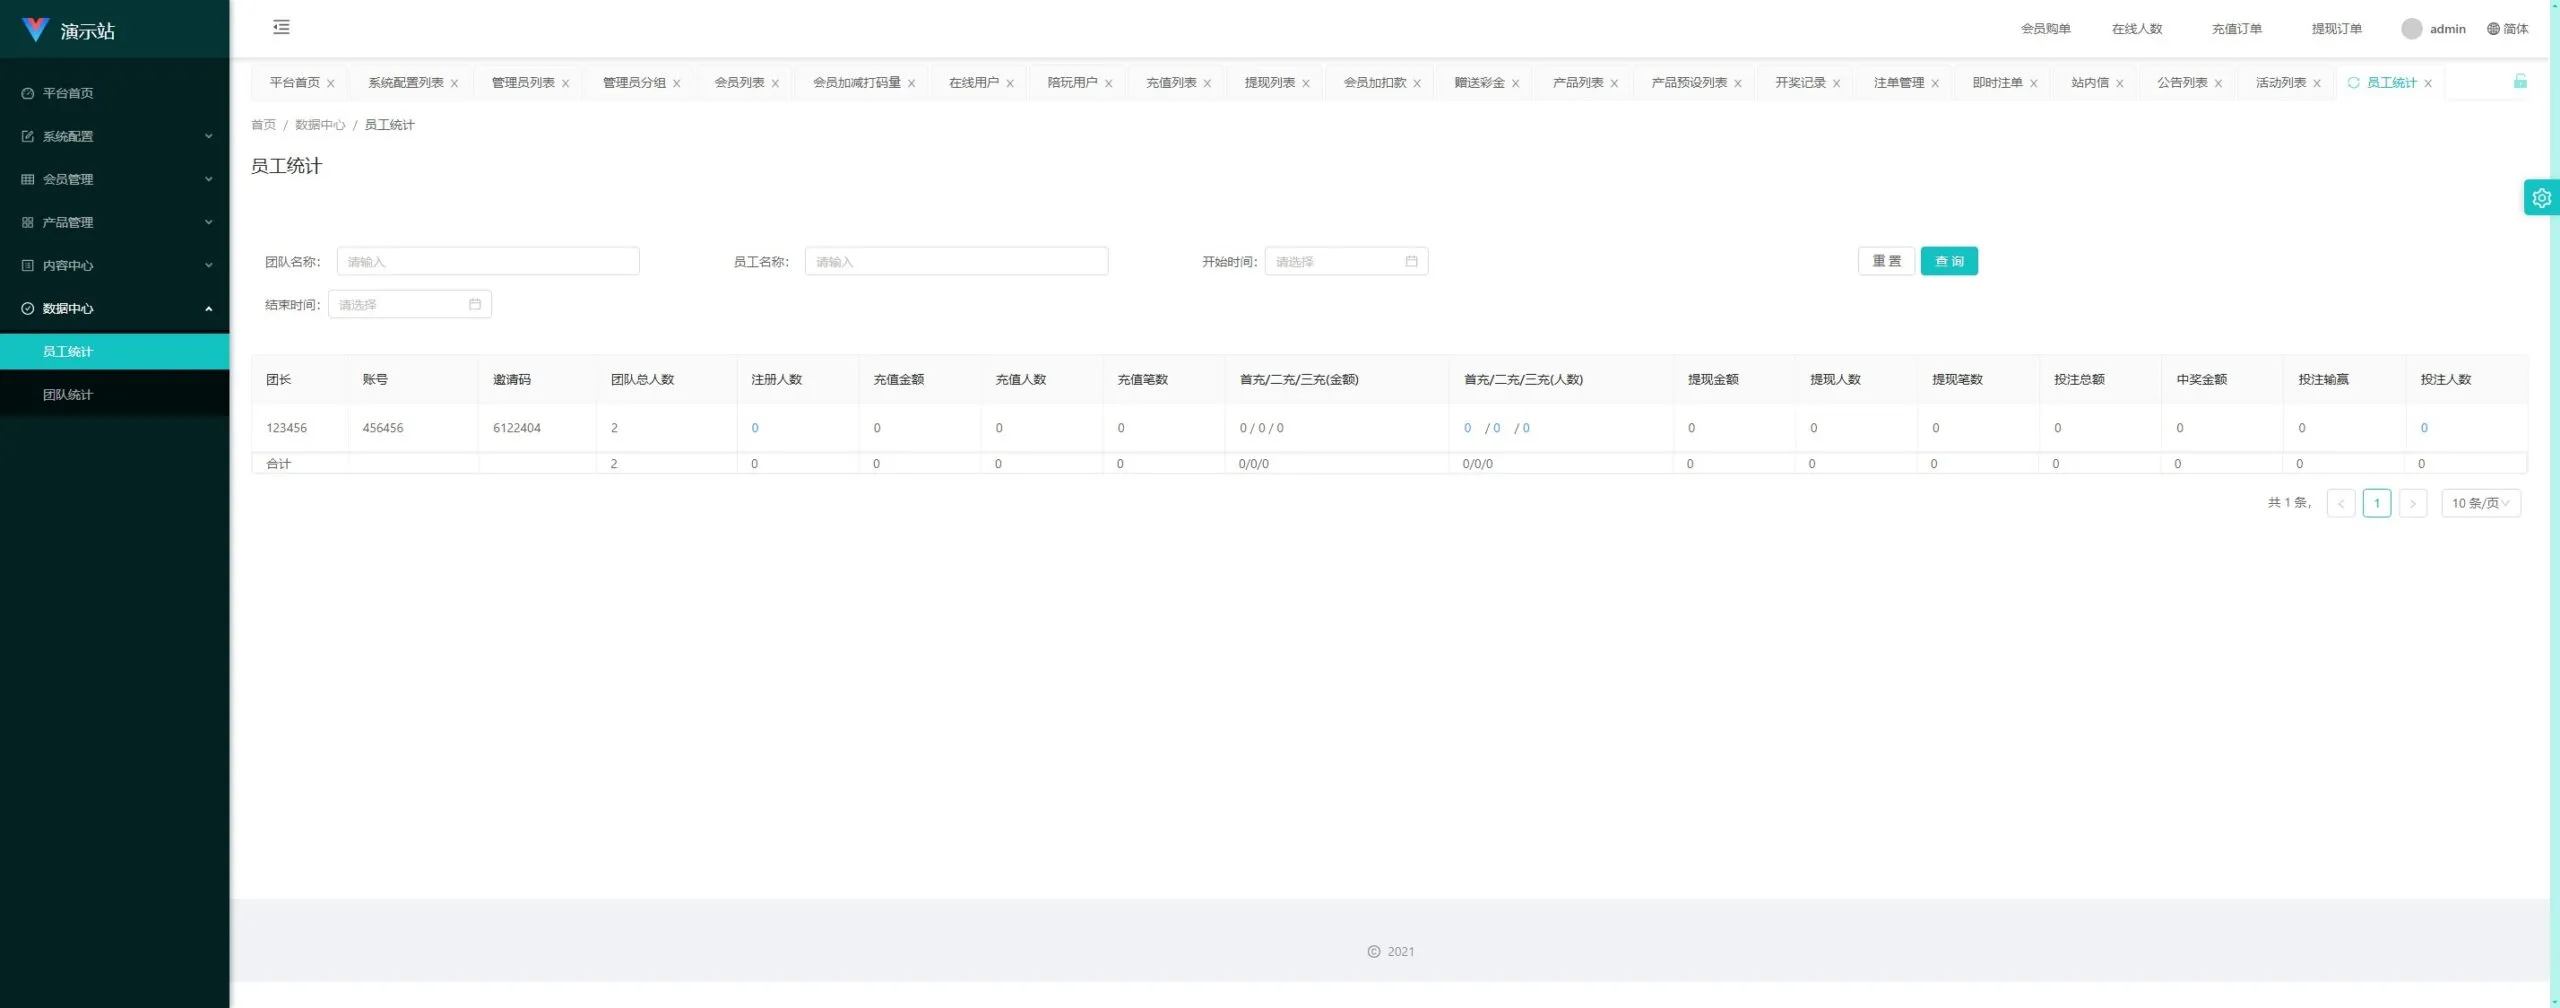Switch to the 公告列表 tab
The height and width of the screenshot is (1008, 2560).
tap(2182, 83)
